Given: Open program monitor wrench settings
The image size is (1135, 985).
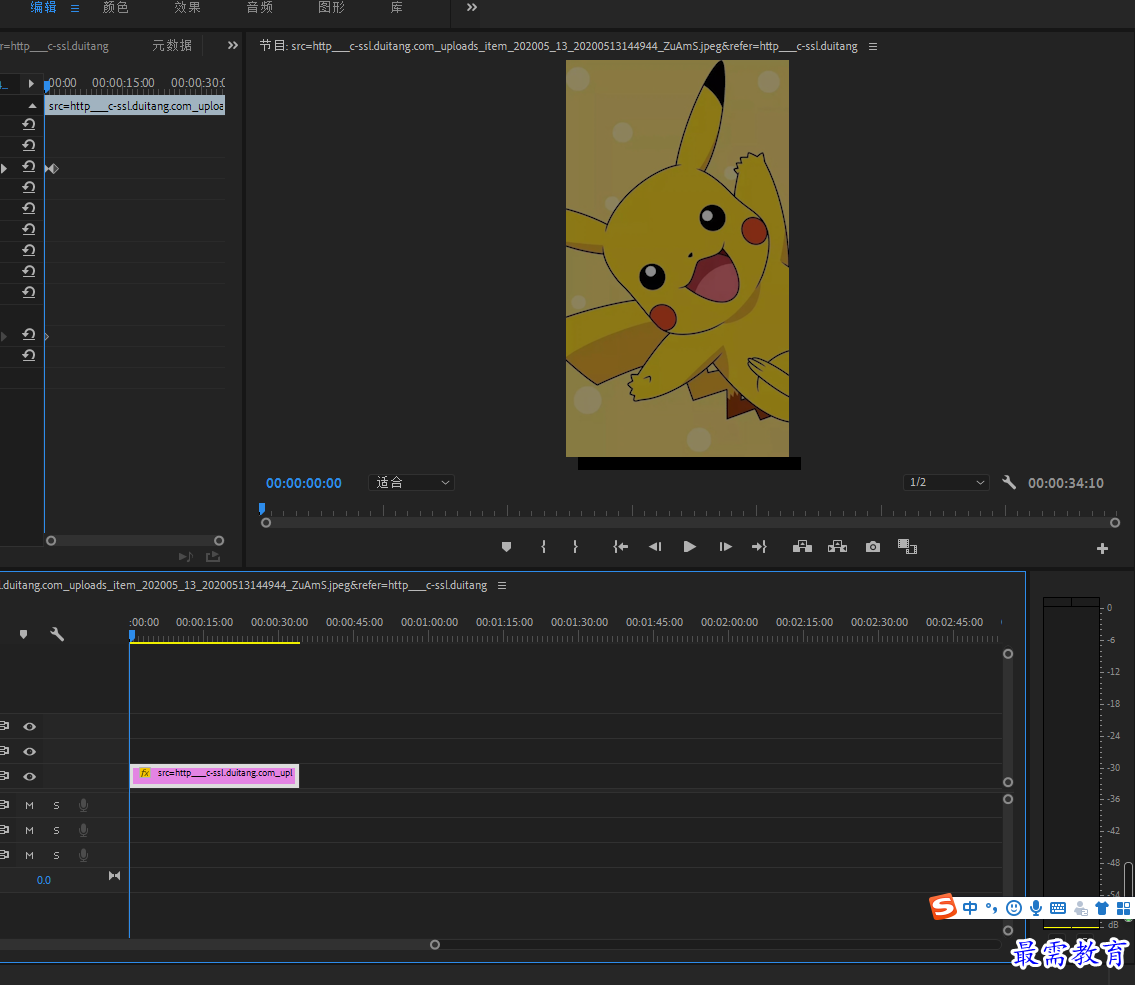Looking at the screenshot, I should pyautogui.click(x=1009, y=483).
